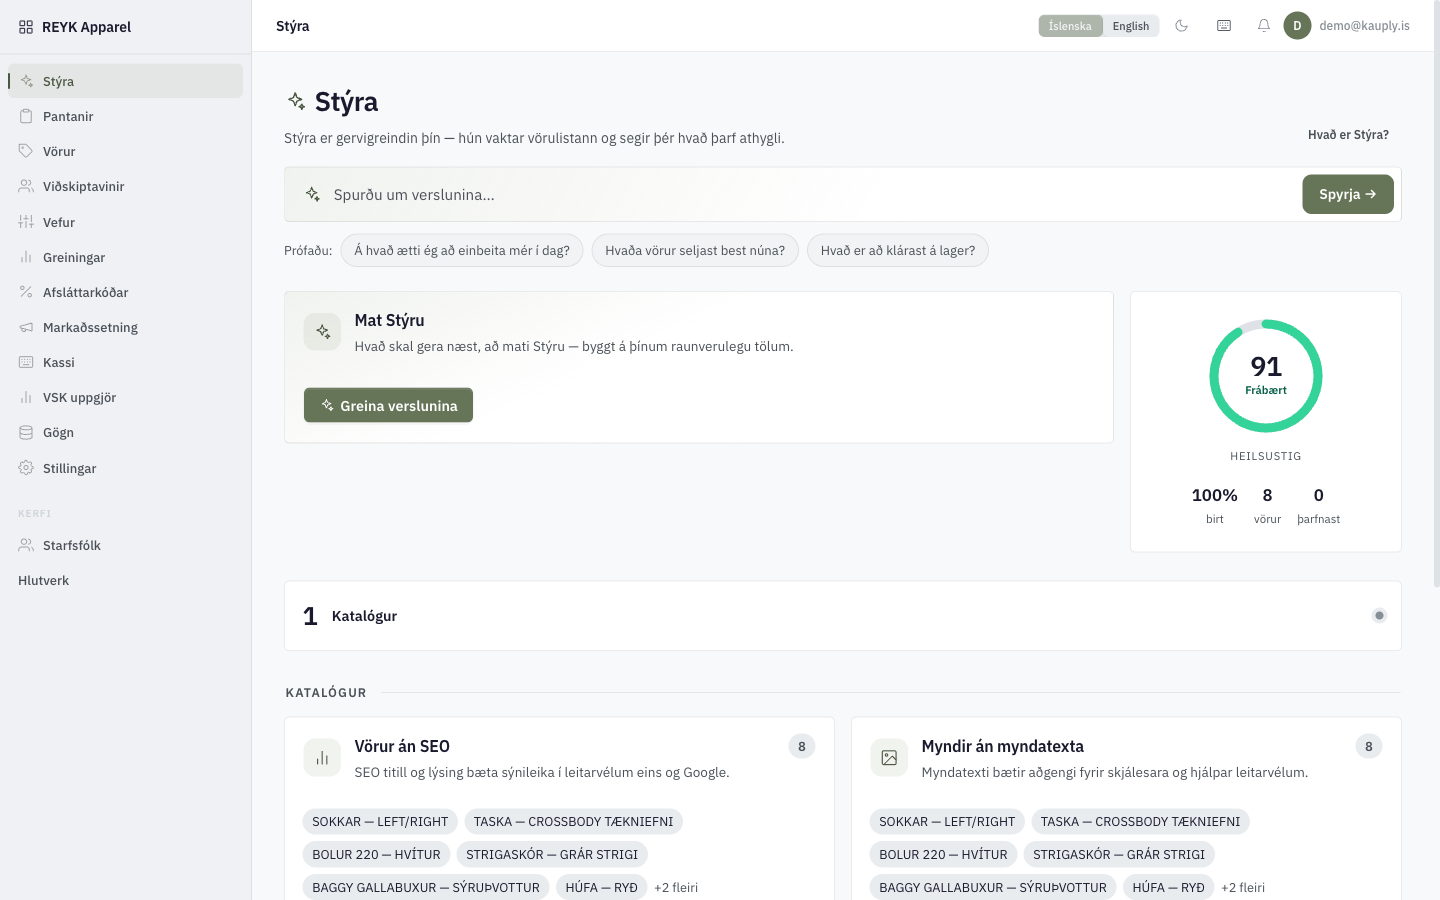Select Íslenska language option

pyautogui.click(x=1070, y=26)
